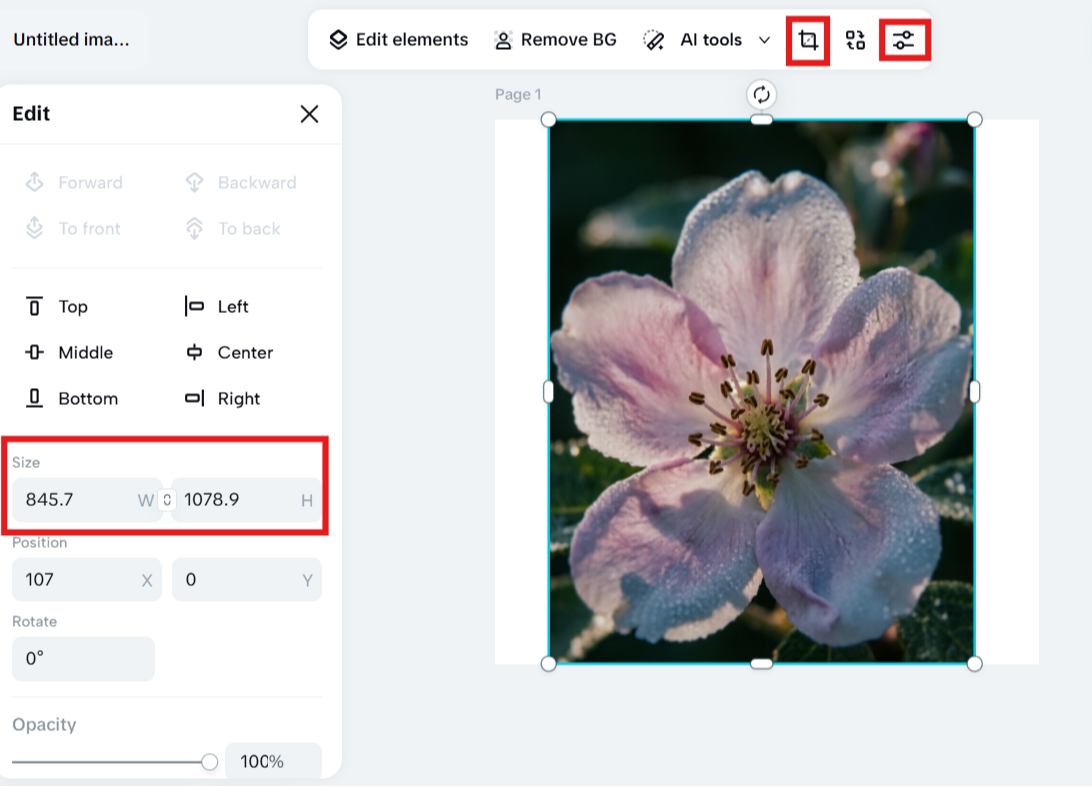Screen dimensions: 1092x787
Task: Click the Y position field showing 0
Action: (x=247, y=579)
